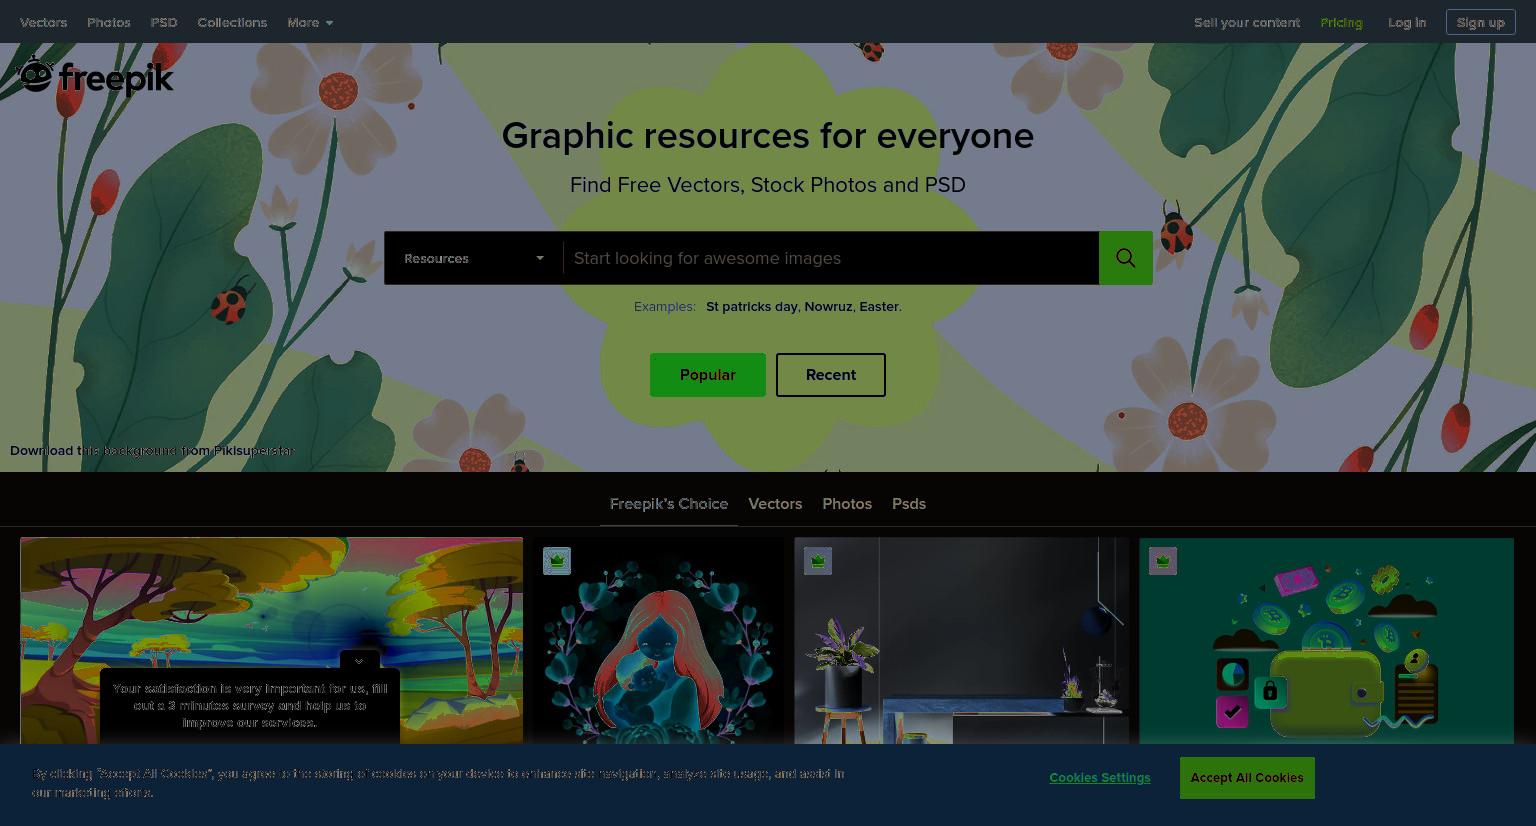Click the Nowruz example search

pos(829,307)
